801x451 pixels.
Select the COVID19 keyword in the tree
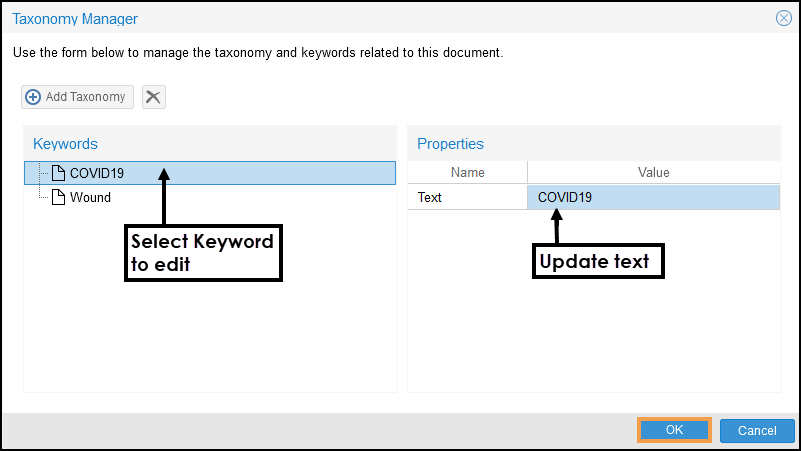coord(97,173)
